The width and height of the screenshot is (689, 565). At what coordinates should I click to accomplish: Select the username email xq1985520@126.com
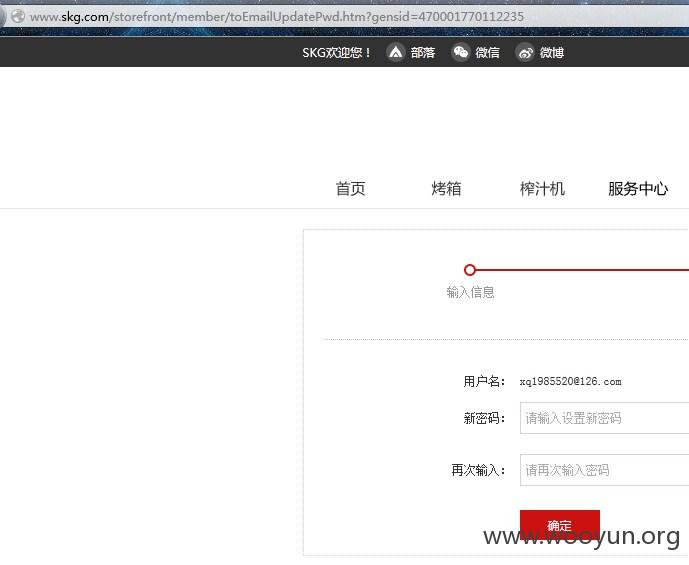[x=570, y=381]
